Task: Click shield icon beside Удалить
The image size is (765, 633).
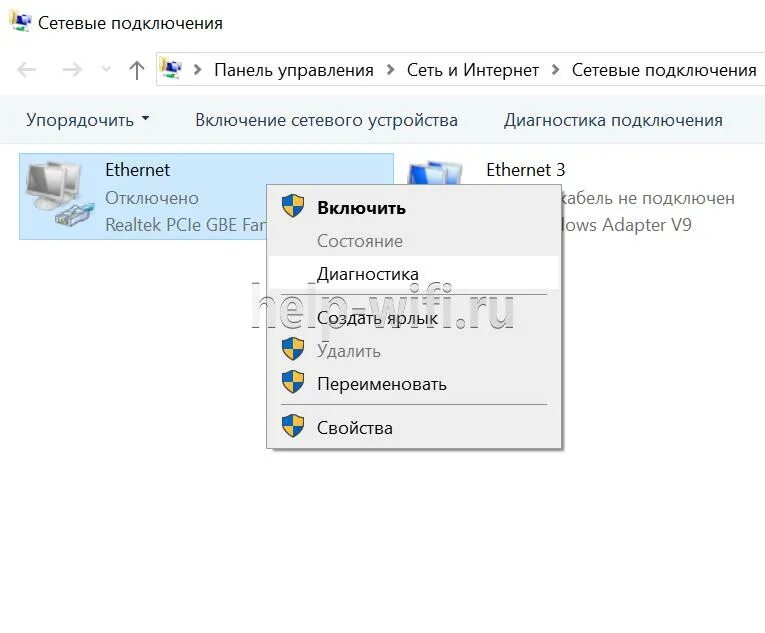Action: [x=293, y=348]
